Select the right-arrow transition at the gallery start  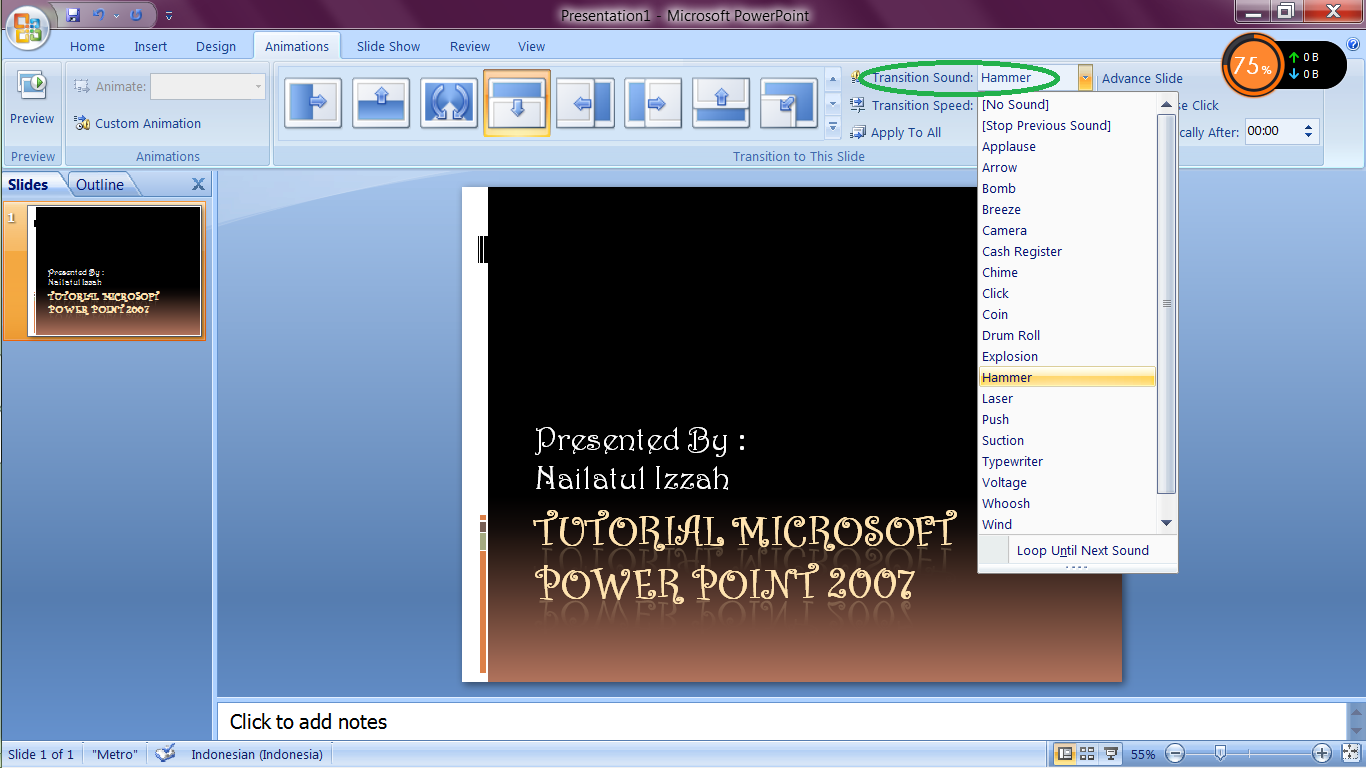click(x=313, y=103)
